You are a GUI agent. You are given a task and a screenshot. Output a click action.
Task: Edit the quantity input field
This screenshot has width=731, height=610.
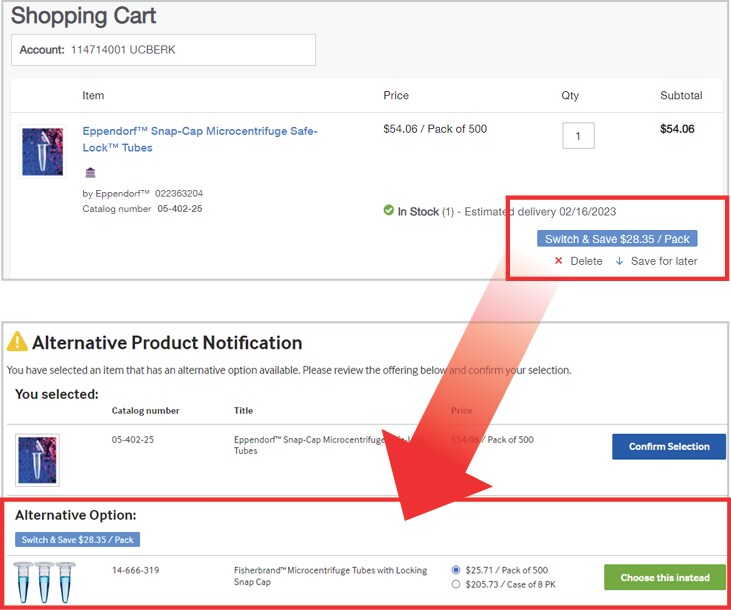(x=578, y=135)
